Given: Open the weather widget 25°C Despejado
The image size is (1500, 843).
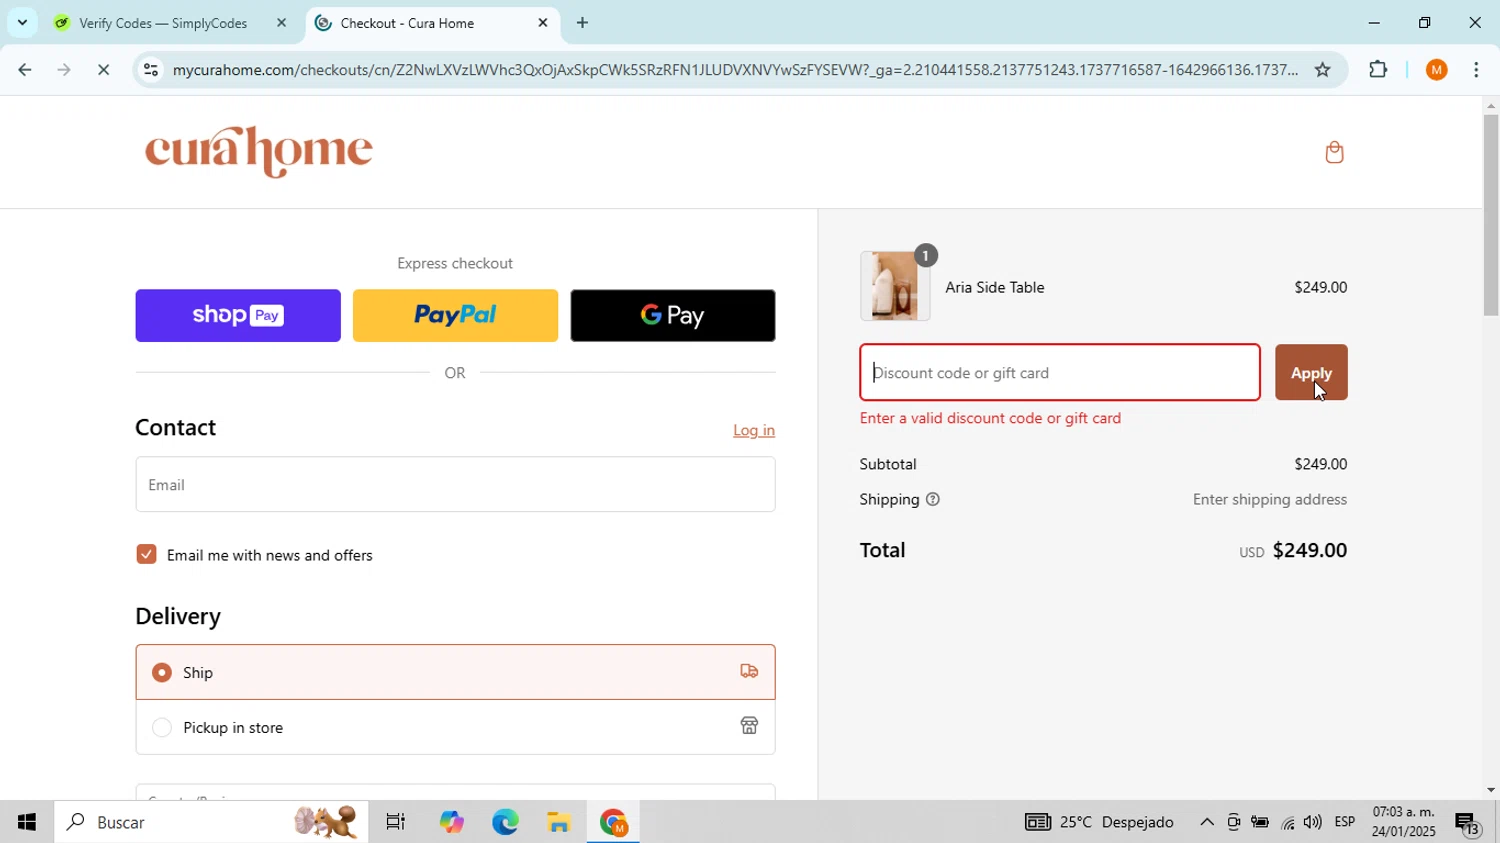Looking at the screenshot, I should (1100, 822).
